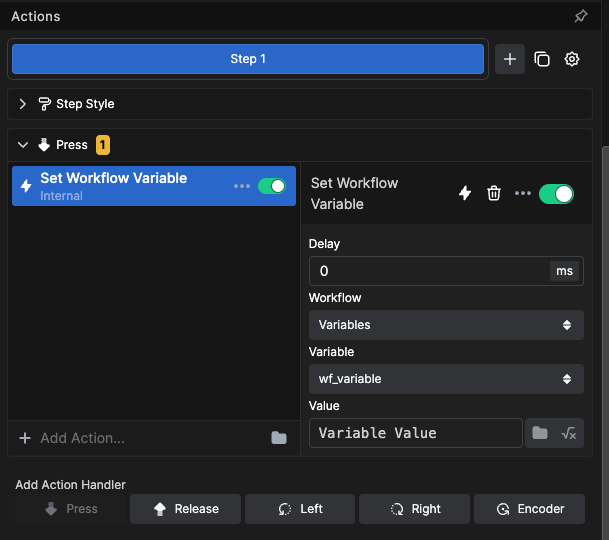Screen dimensions: 609x540
Task: Open folder icon next to Value field
Action: (x=540, y=433)
